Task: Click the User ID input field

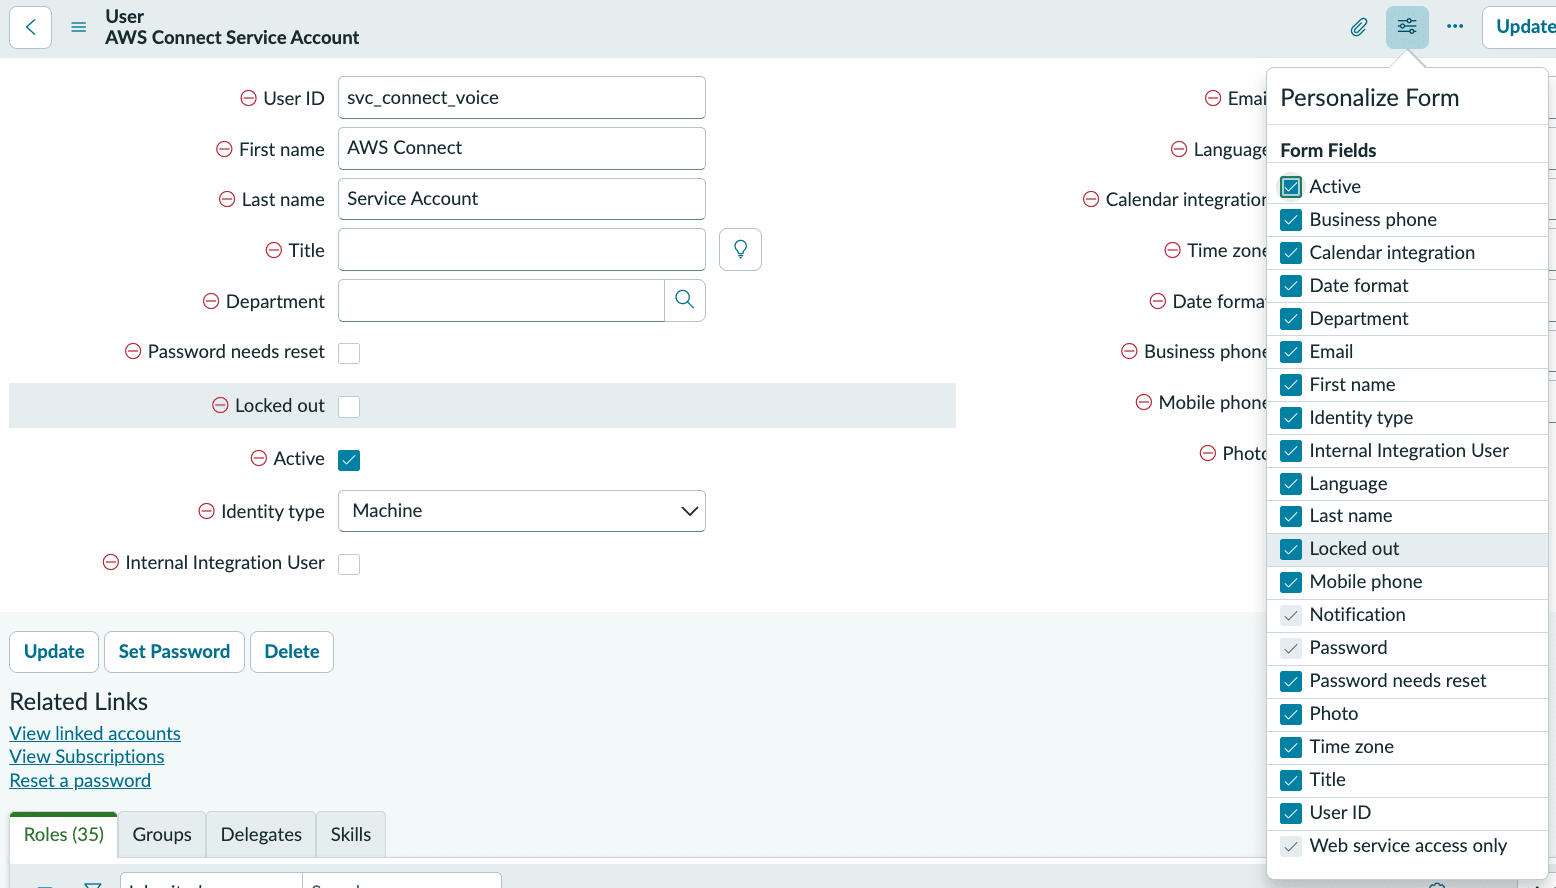Action: coord(522,98)
